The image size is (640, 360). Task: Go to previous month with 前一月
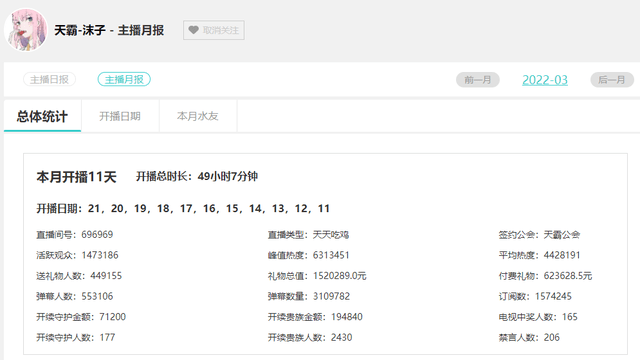click(478, 80)
